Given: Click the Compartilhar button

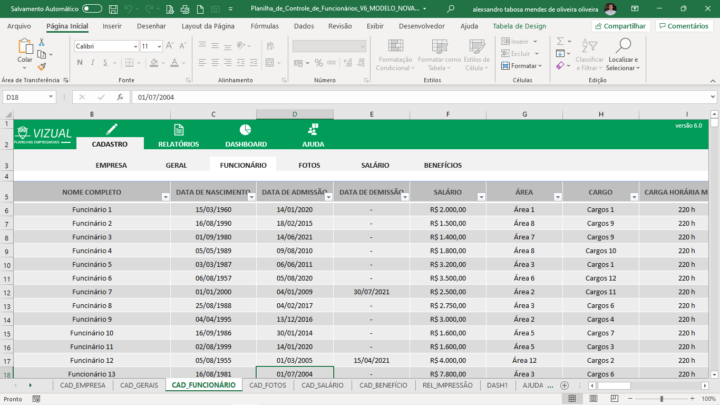Looking at the screenshot, I should coord(620,26).
